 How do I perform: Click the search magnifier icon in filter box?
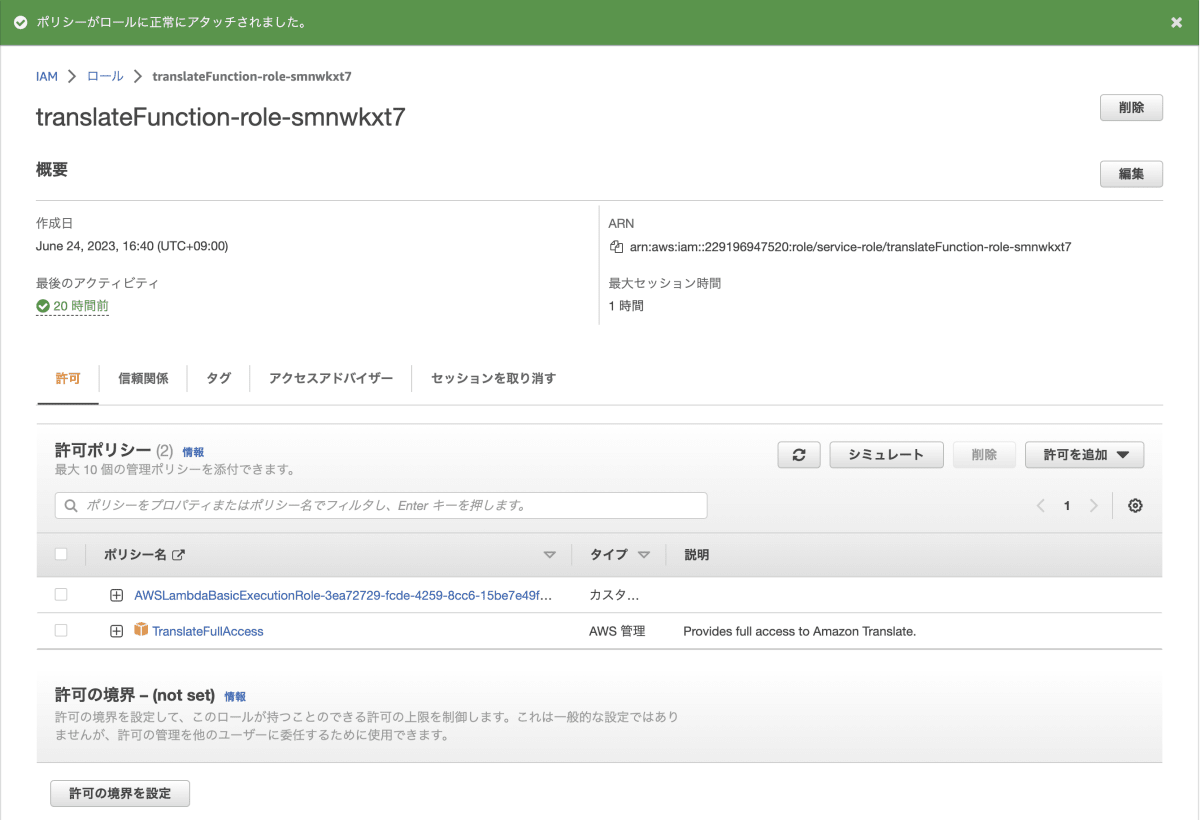point(71,506)
